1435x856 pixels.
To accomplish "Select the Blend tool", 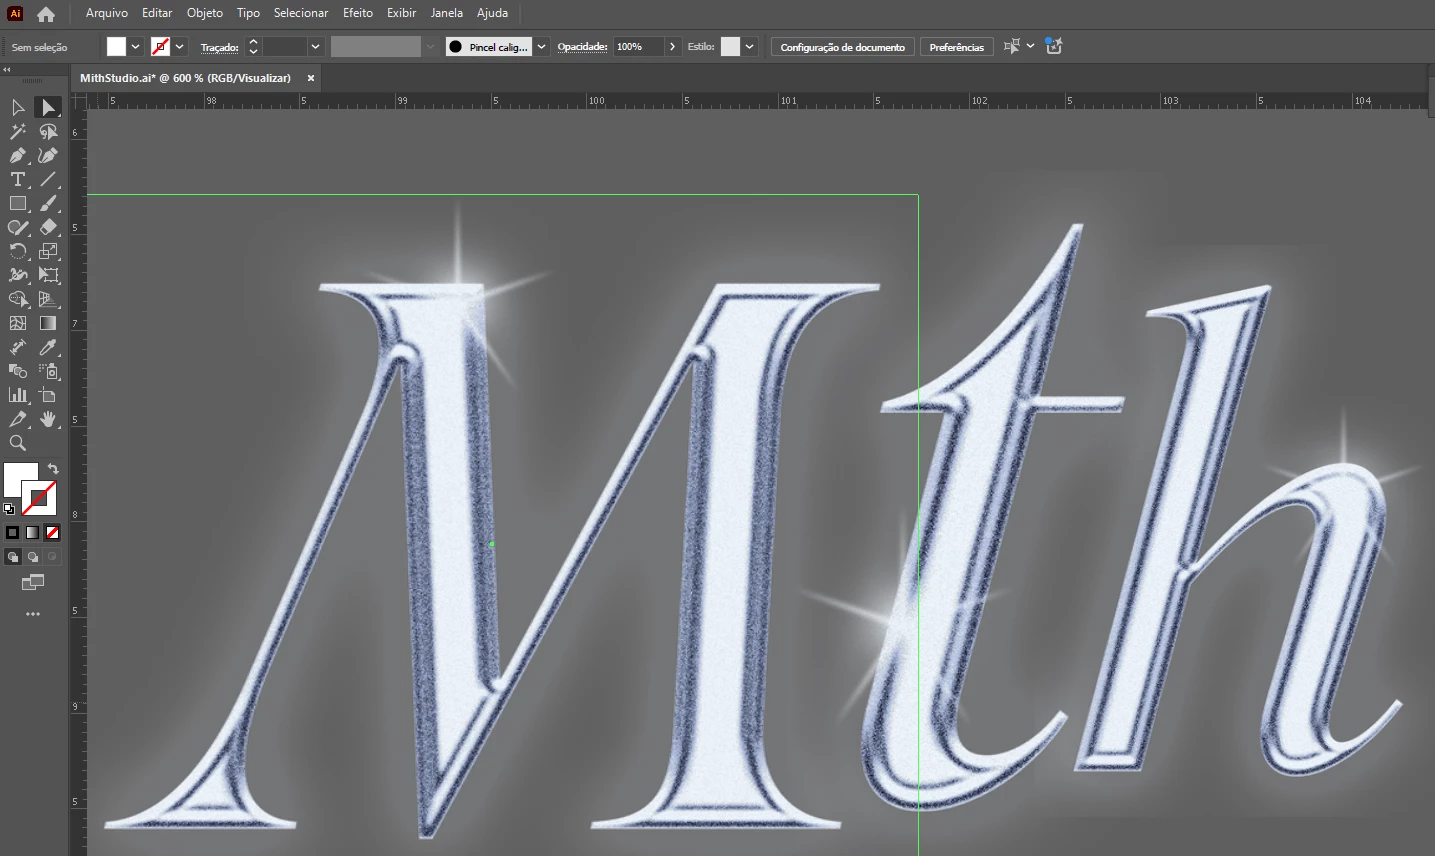I will [x=18, y=371].
